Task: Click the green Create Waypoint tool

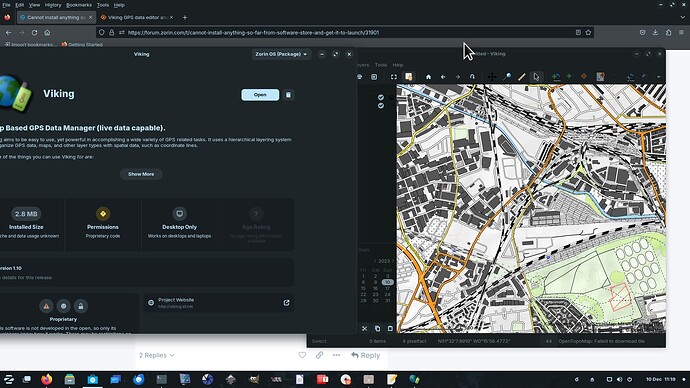Action: tap(569, 77)
